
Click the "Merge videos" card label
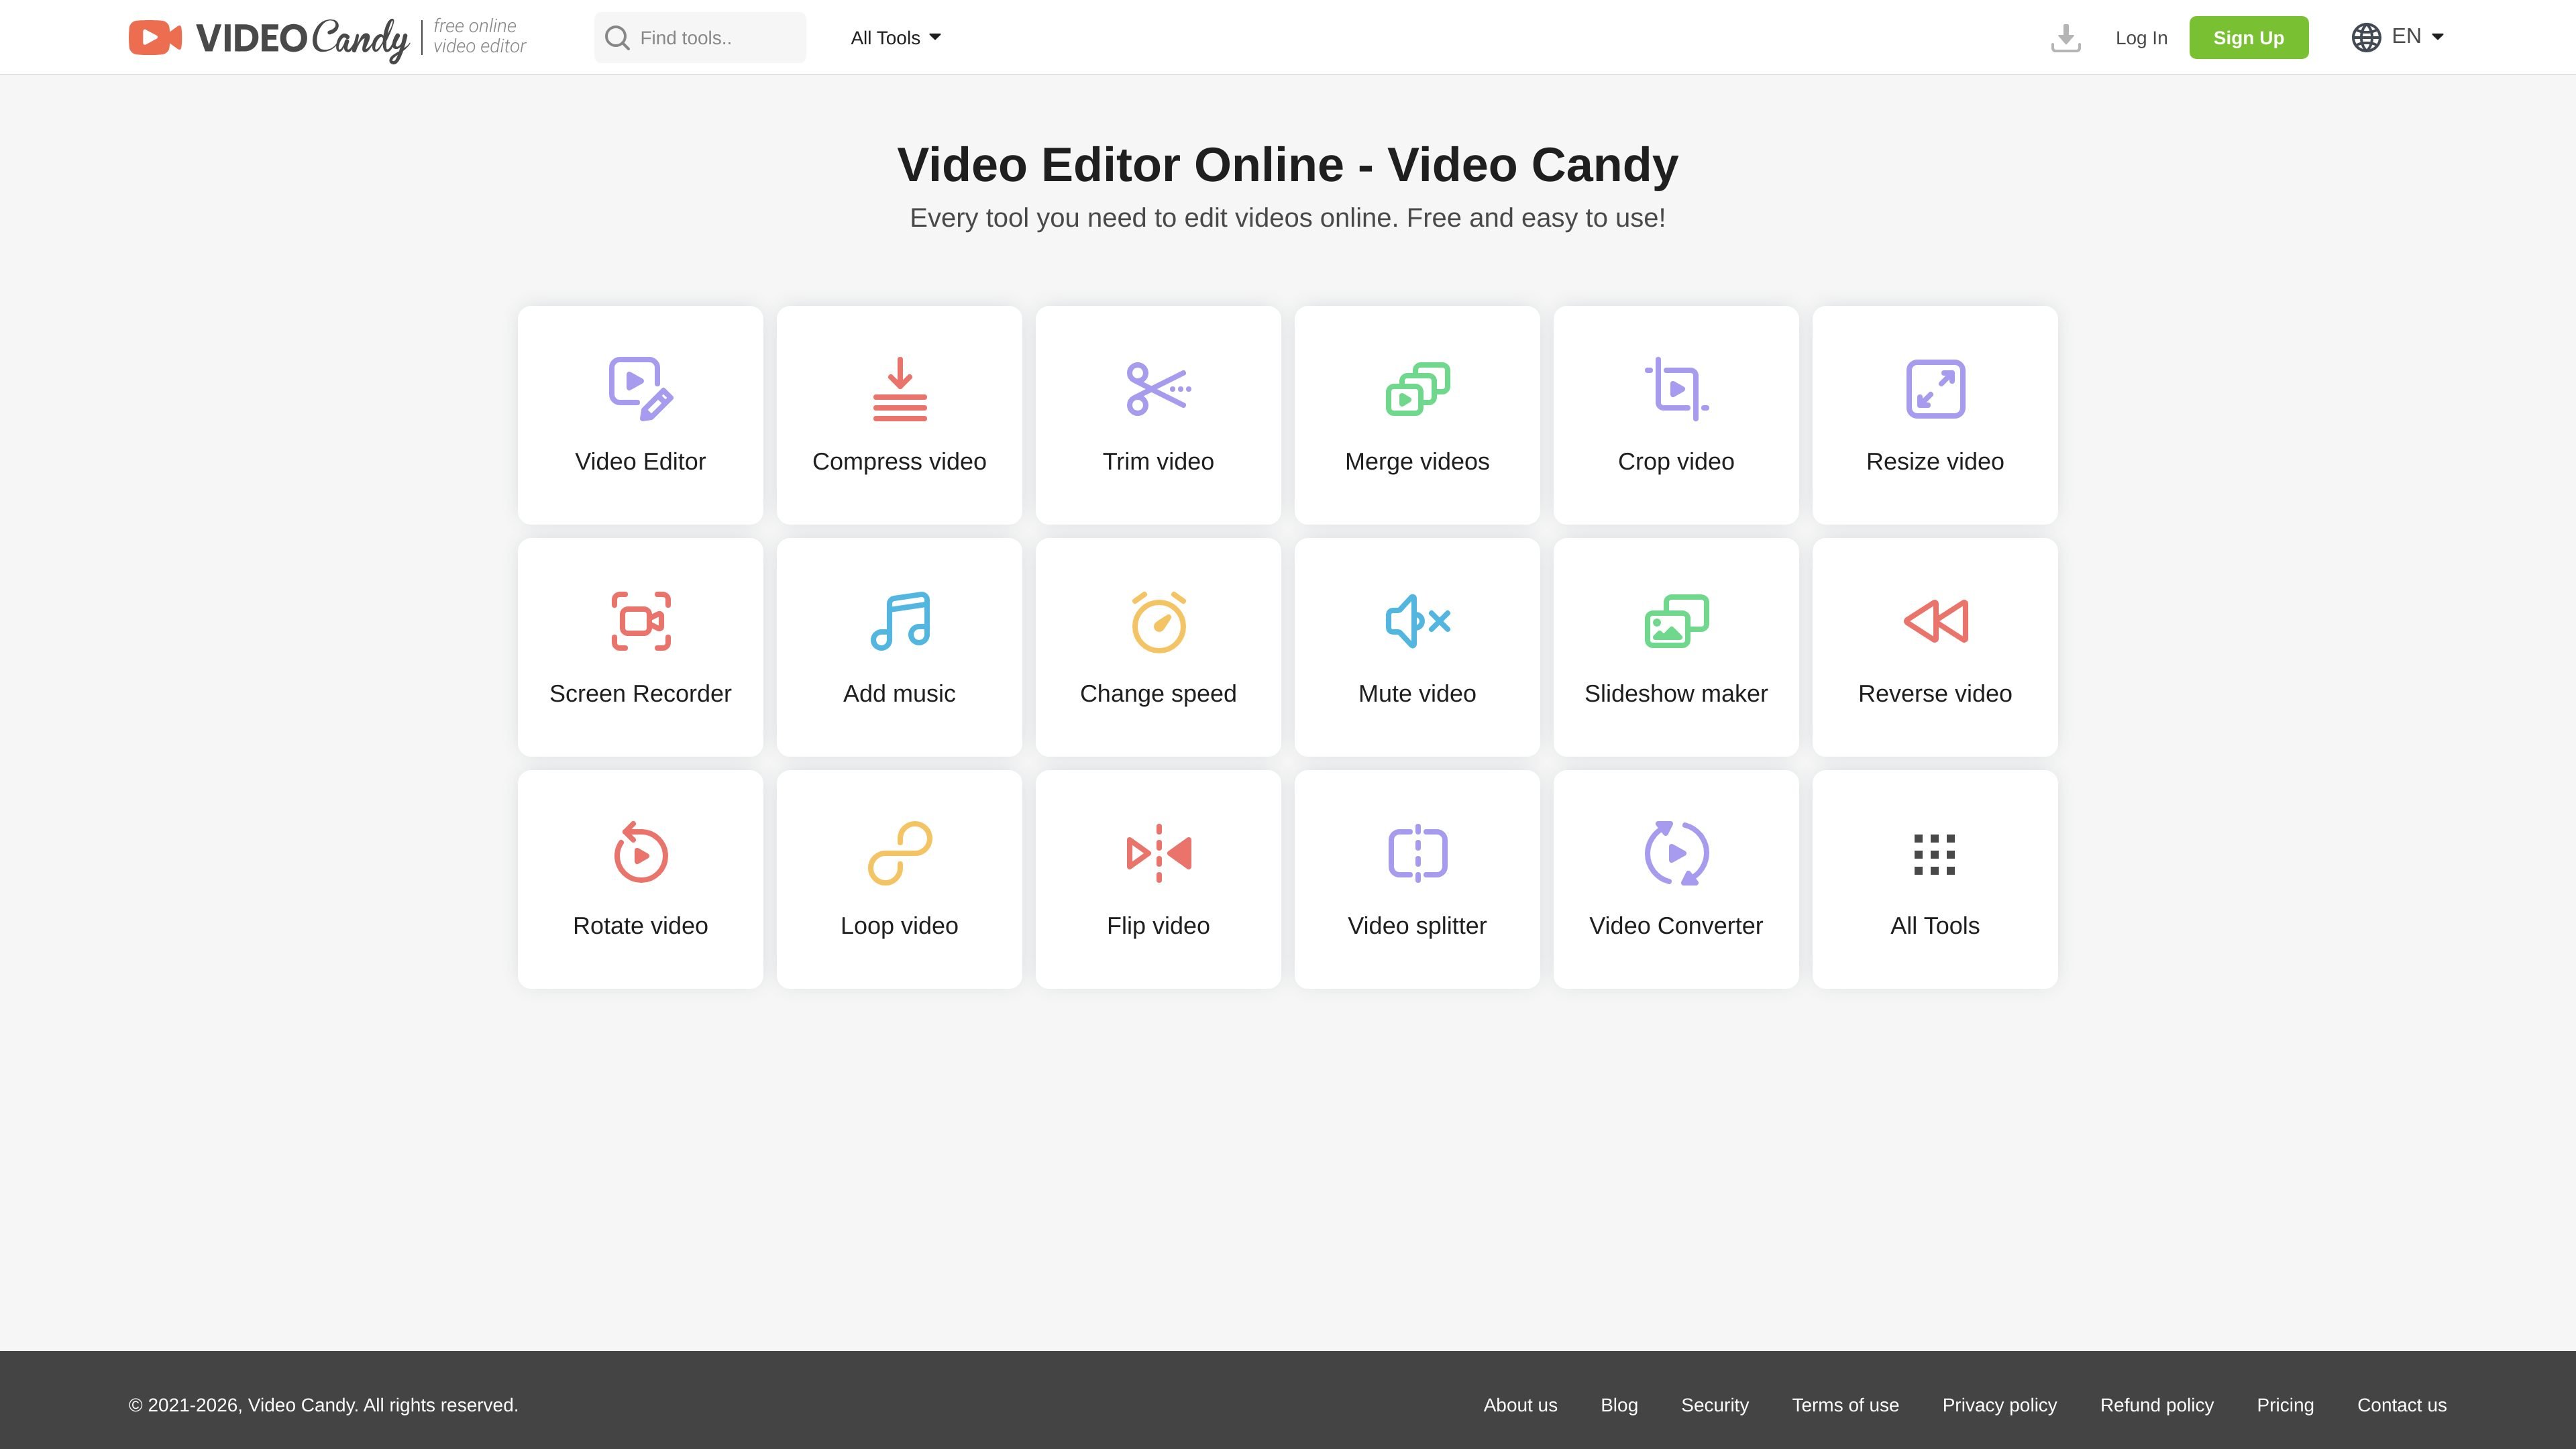[x=1417, y=462]
